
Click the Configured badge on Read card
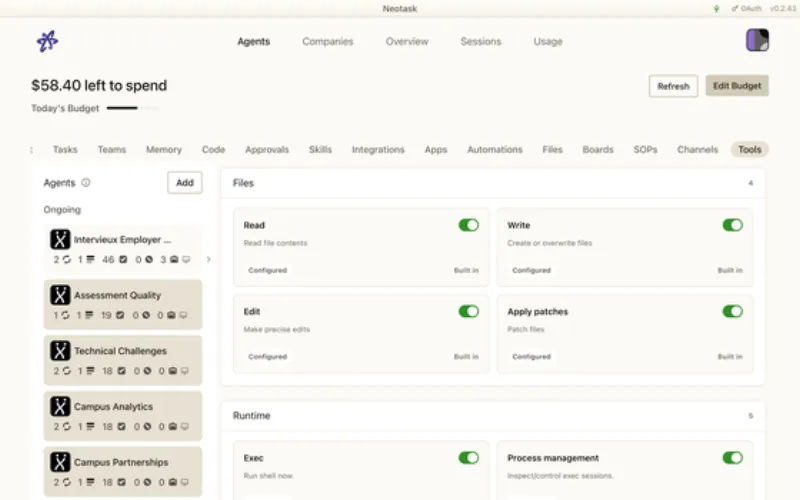pyautogui.click(x=267, y=270)
